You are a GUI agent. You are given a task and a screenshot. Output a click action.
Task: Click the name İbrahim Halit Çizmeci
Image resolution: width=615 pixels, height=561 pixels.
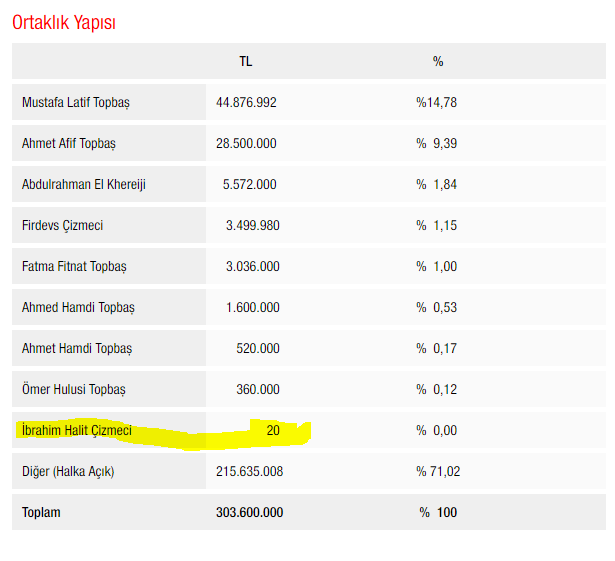77,430
